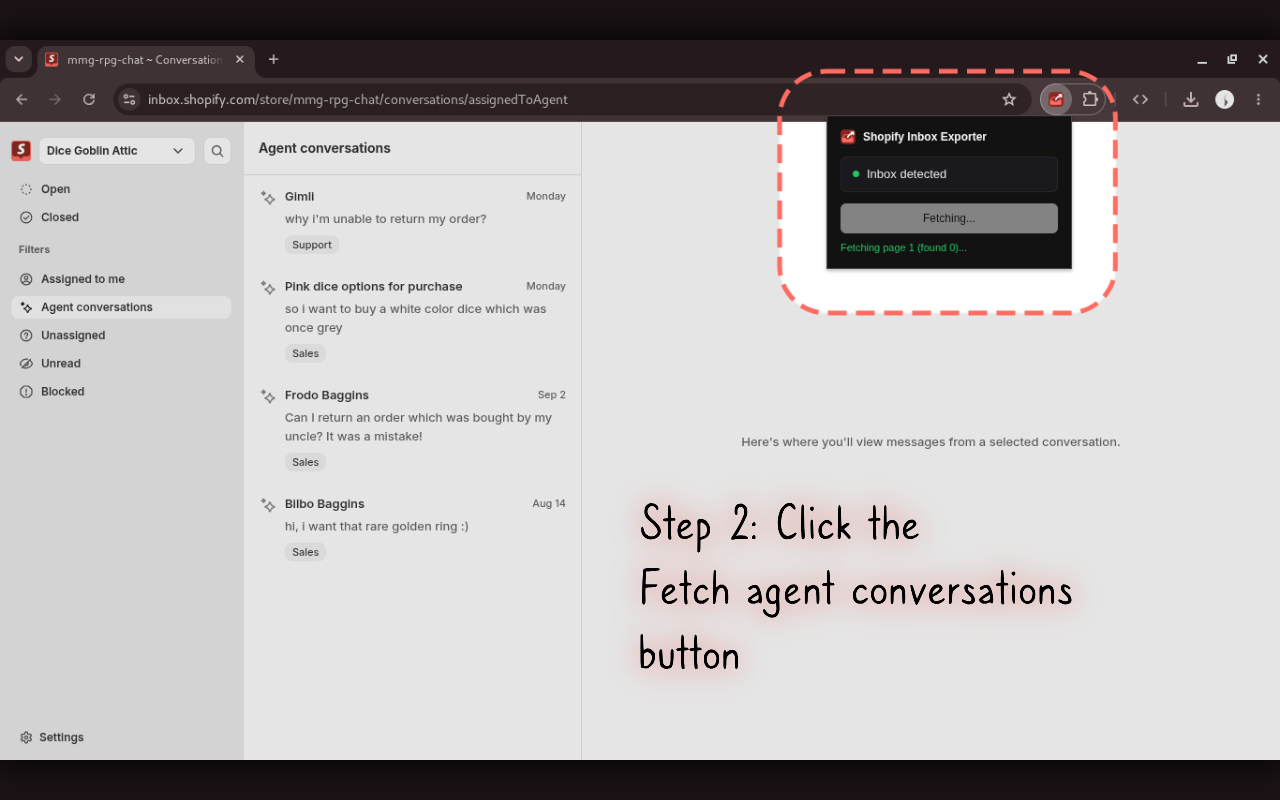Image resolution: width=1280 pixels, height=800 pixels.
Task: Open the browser profile avatar
Action: point(1225,99)
